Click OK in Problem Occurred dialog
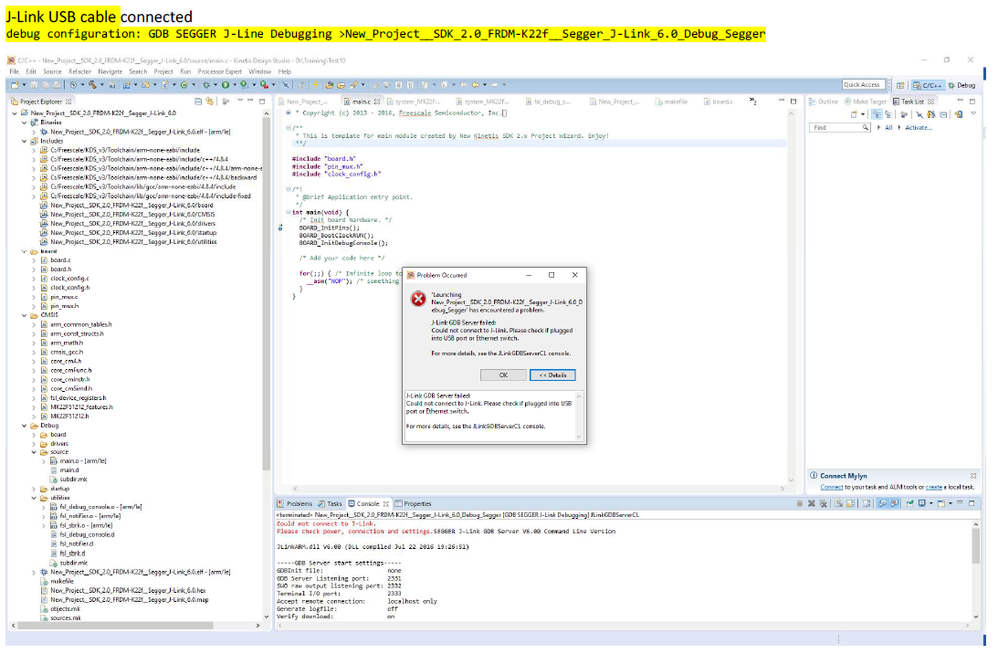Image resolution: width=998 pixels, height=655 pixels. point(503,375)
